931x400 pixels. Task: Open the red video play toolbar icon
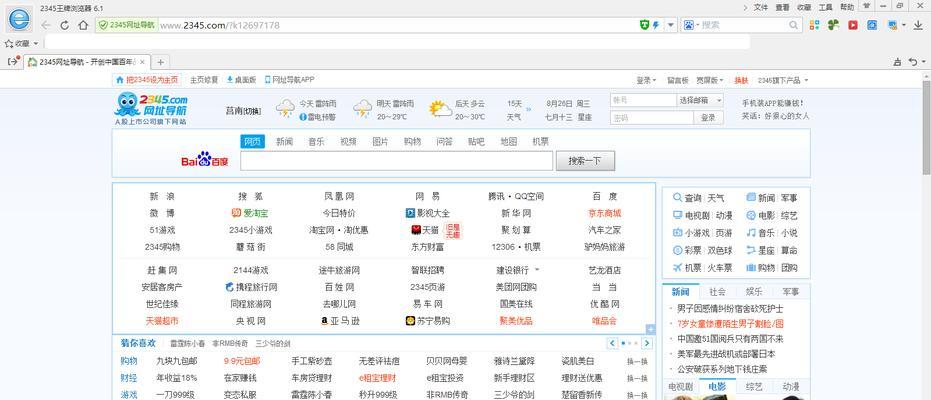pos(853,25)
